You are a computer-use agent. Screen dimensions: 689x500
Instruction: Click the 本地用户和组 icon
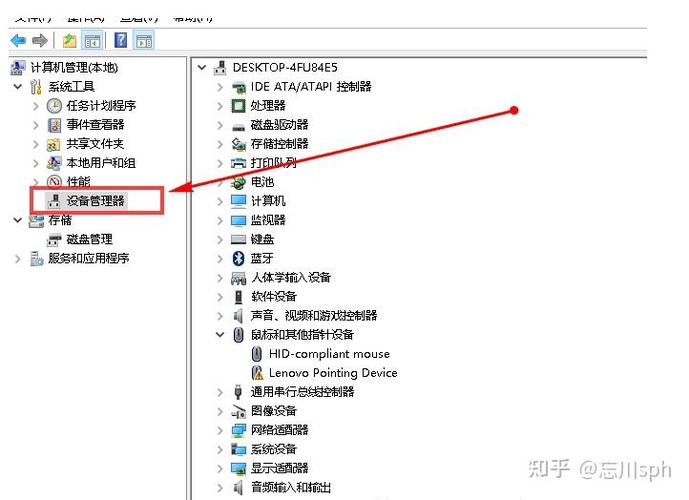click(x=54, y=163)
